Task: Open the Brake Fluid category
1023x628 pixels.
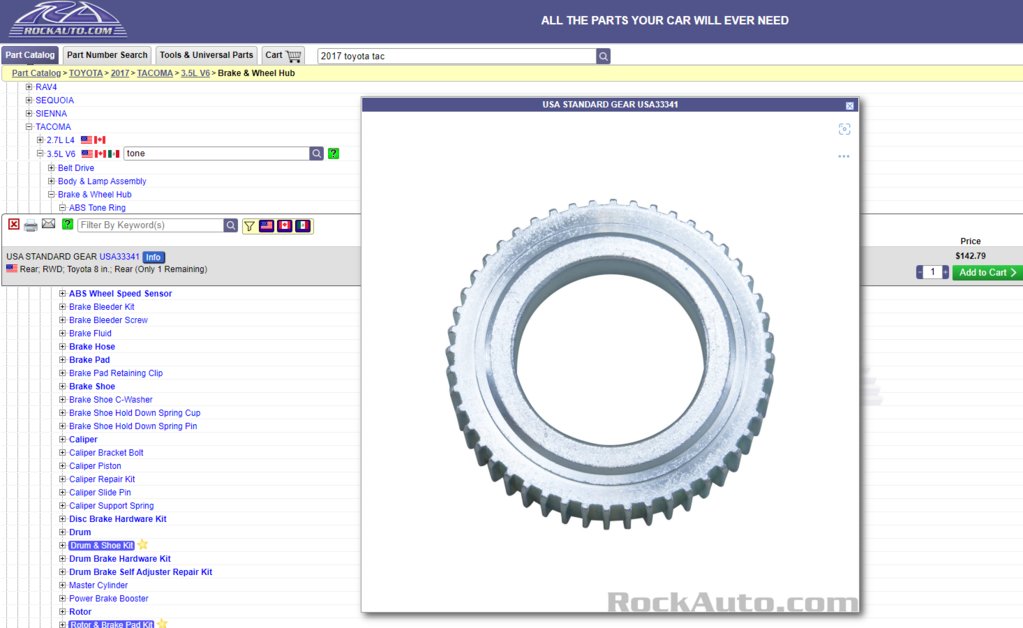Action: tap(90, 333)
